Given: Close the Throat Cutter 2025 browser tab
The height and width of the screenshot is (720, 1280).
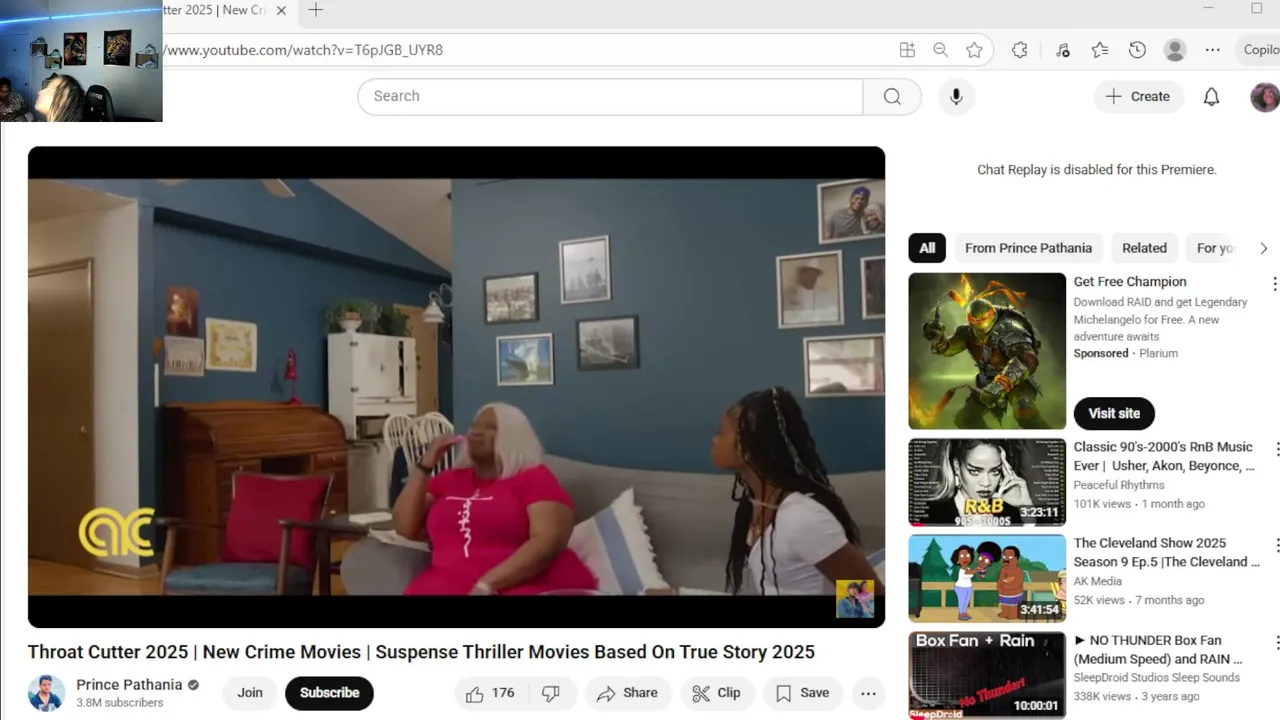Looking at the screenshot, I should (281, 10).
